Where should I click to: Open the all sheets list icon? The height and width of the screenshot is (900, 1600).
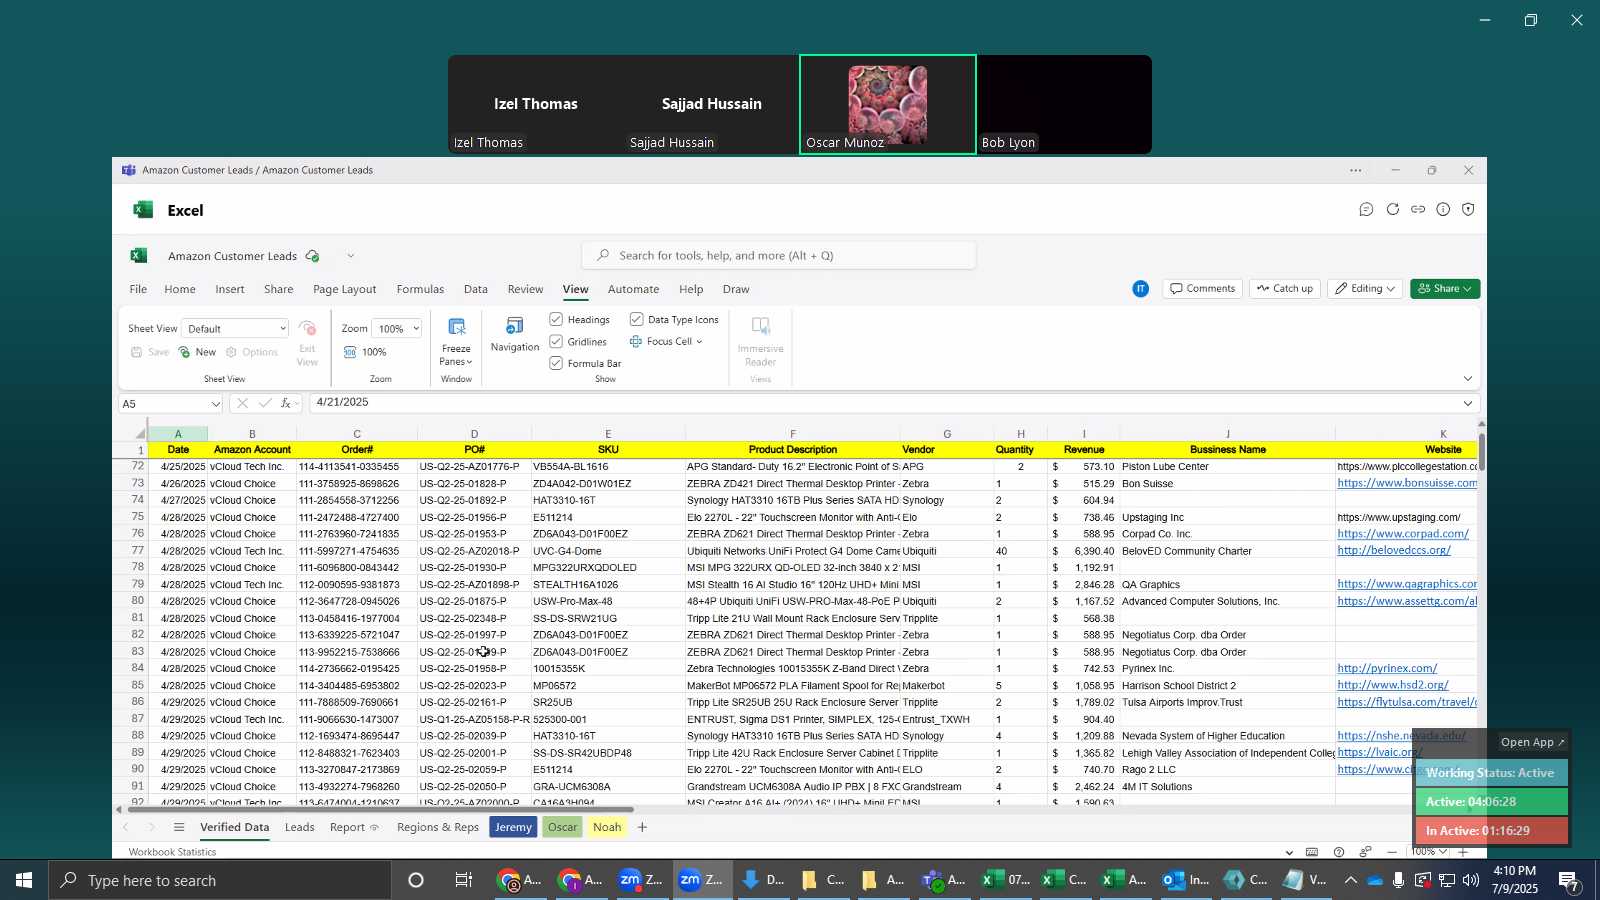coord(179,827)
